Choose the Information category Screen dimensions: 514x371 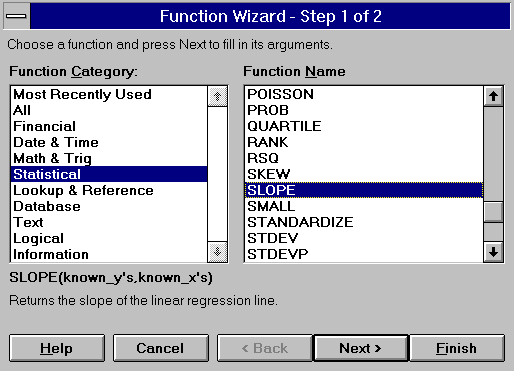(109, 254)
